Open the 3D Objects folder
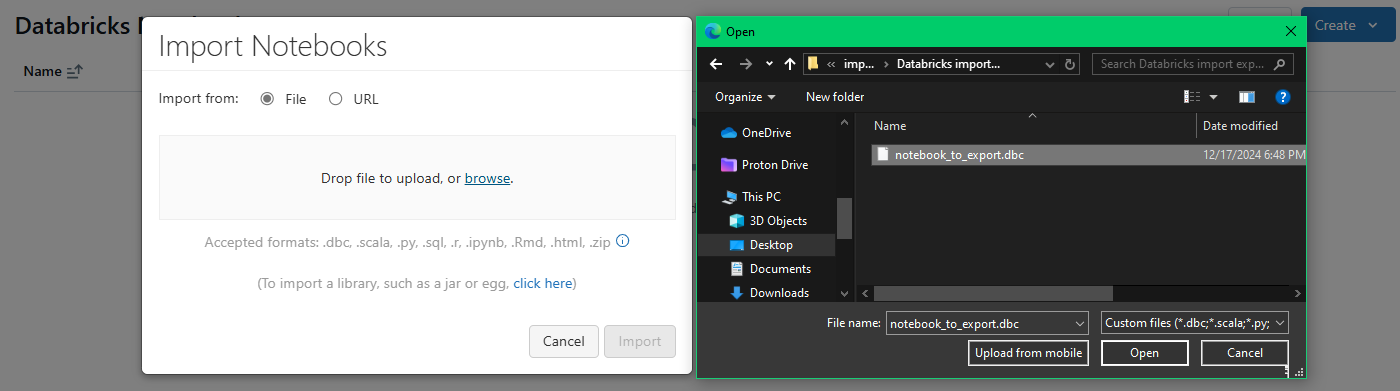This screenshot has height=391, width=1400. click(778, 221)
